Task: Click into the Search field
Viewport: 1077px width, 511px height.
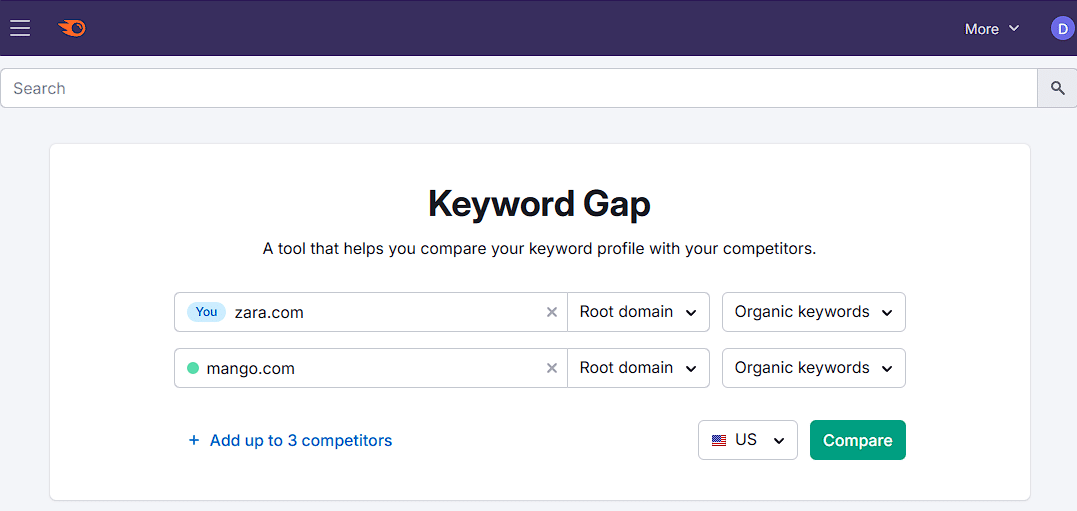Action: click(519, 88)
